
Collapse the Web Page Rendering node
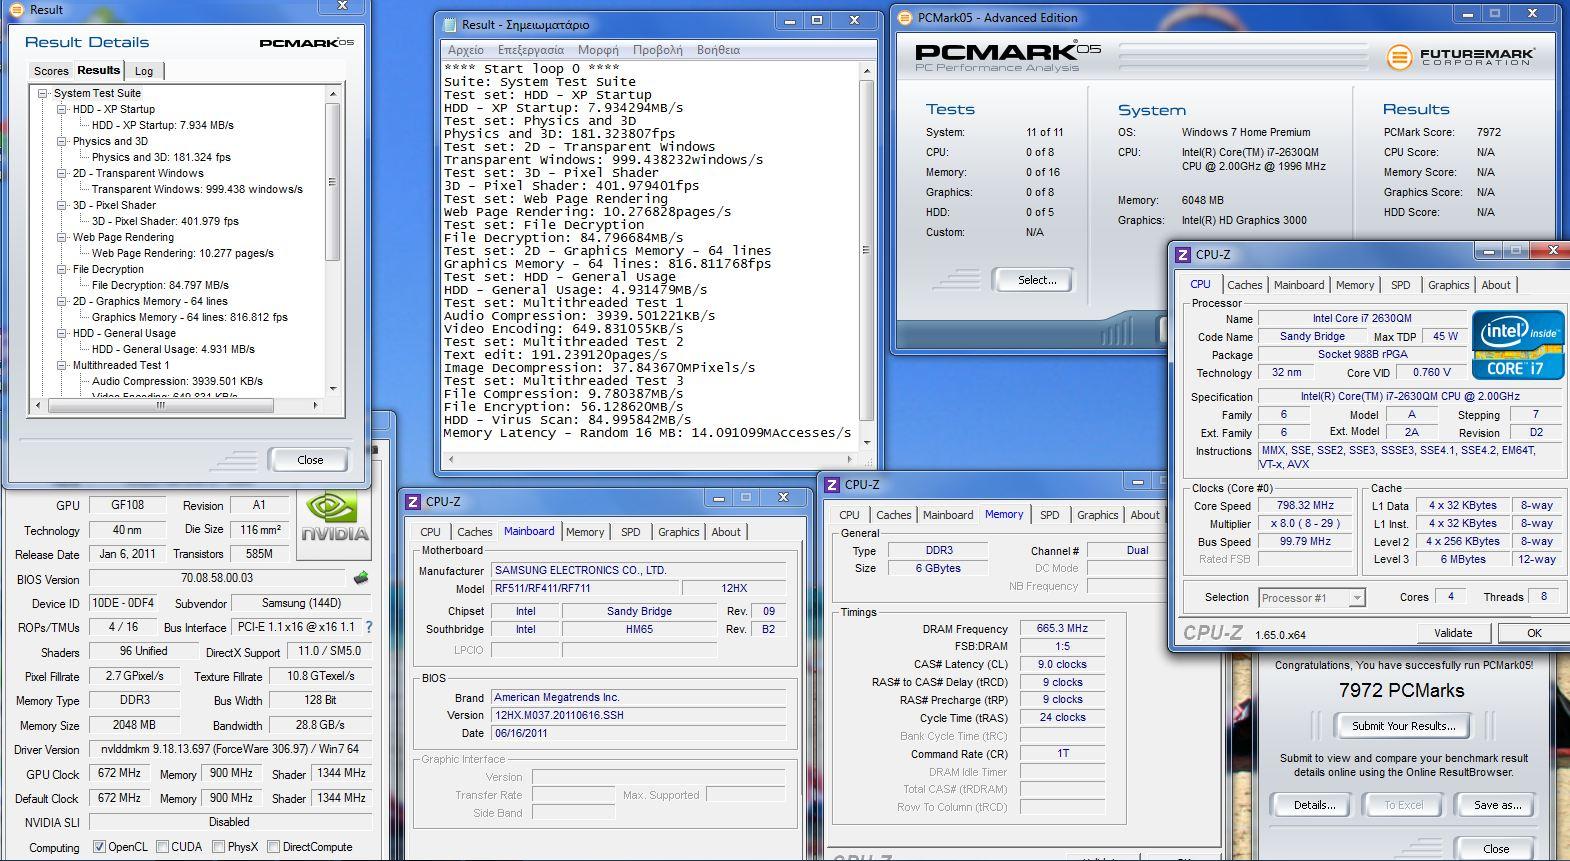(x=62, y=237)
